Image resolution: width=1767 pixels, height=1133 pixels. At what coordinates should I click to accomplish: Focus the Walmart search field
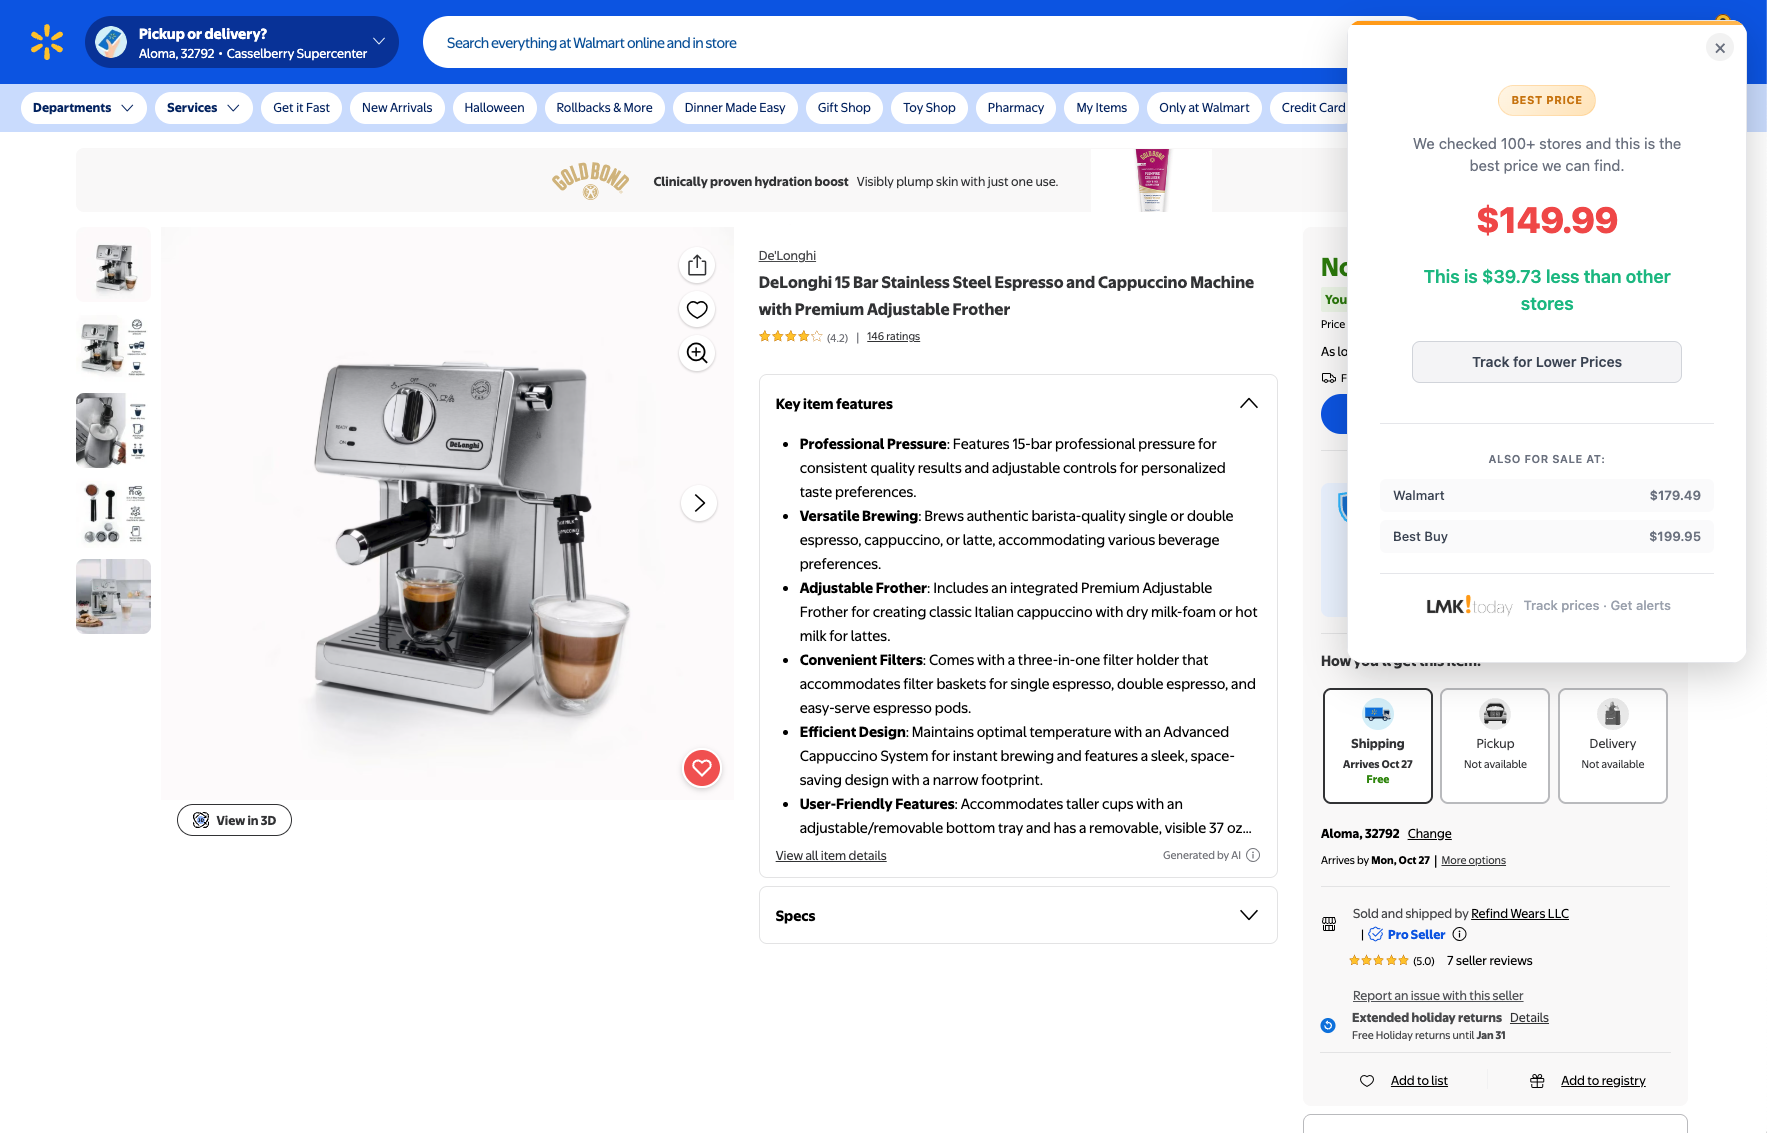pos(885,42)
